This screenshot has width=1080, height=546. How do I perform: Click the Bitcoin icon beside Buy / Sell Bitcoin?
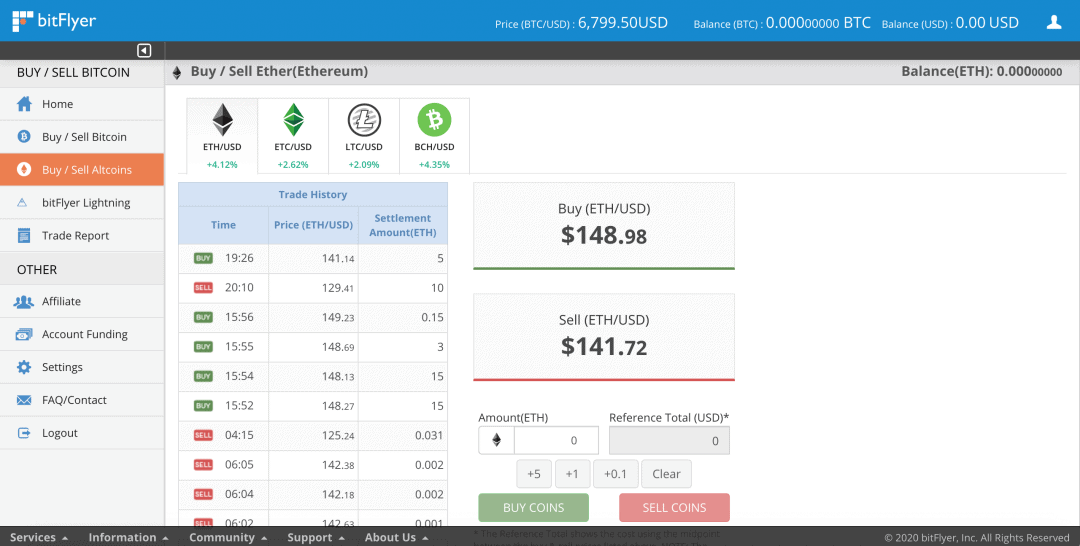(x=24, y=136)
